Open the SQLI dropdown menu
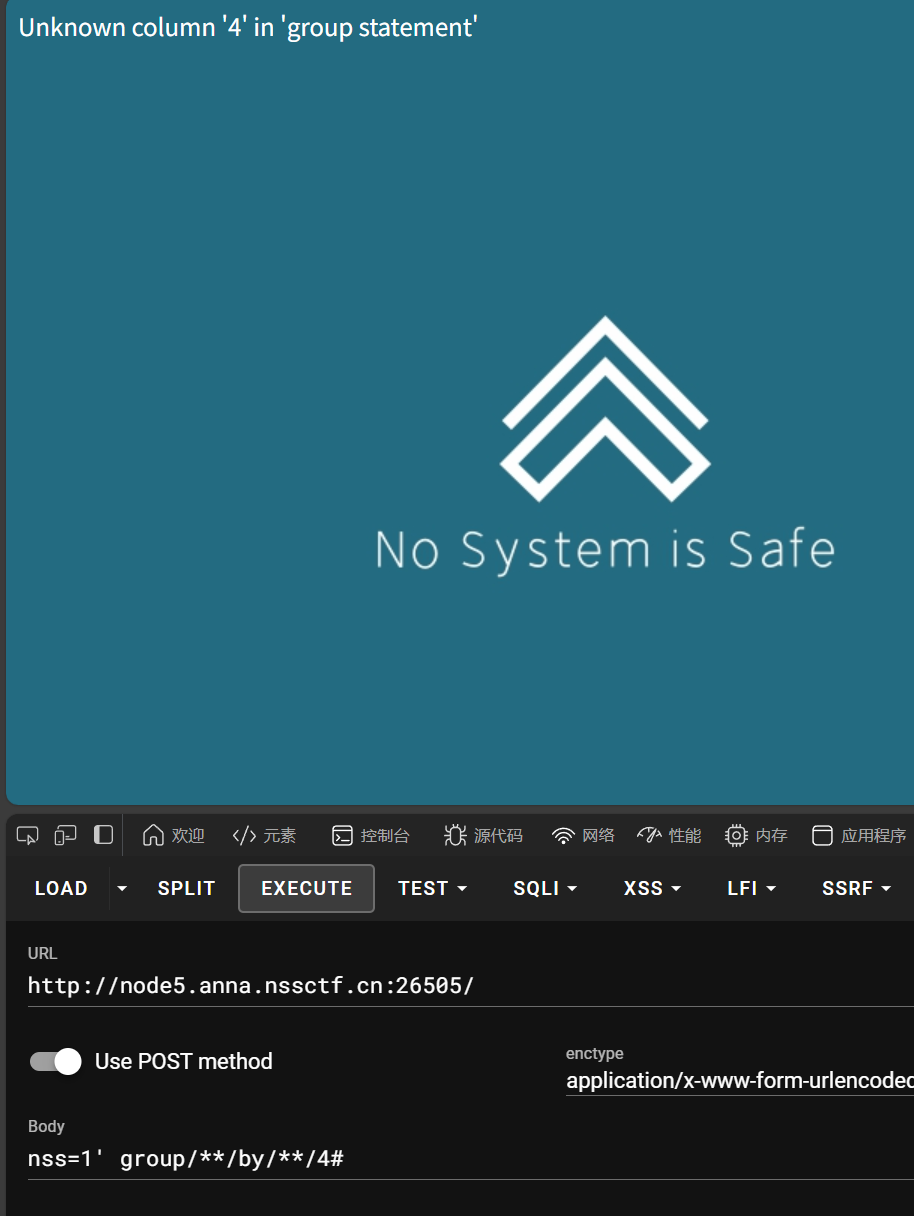Screen dimensions: 914x1216 point(545,888)
